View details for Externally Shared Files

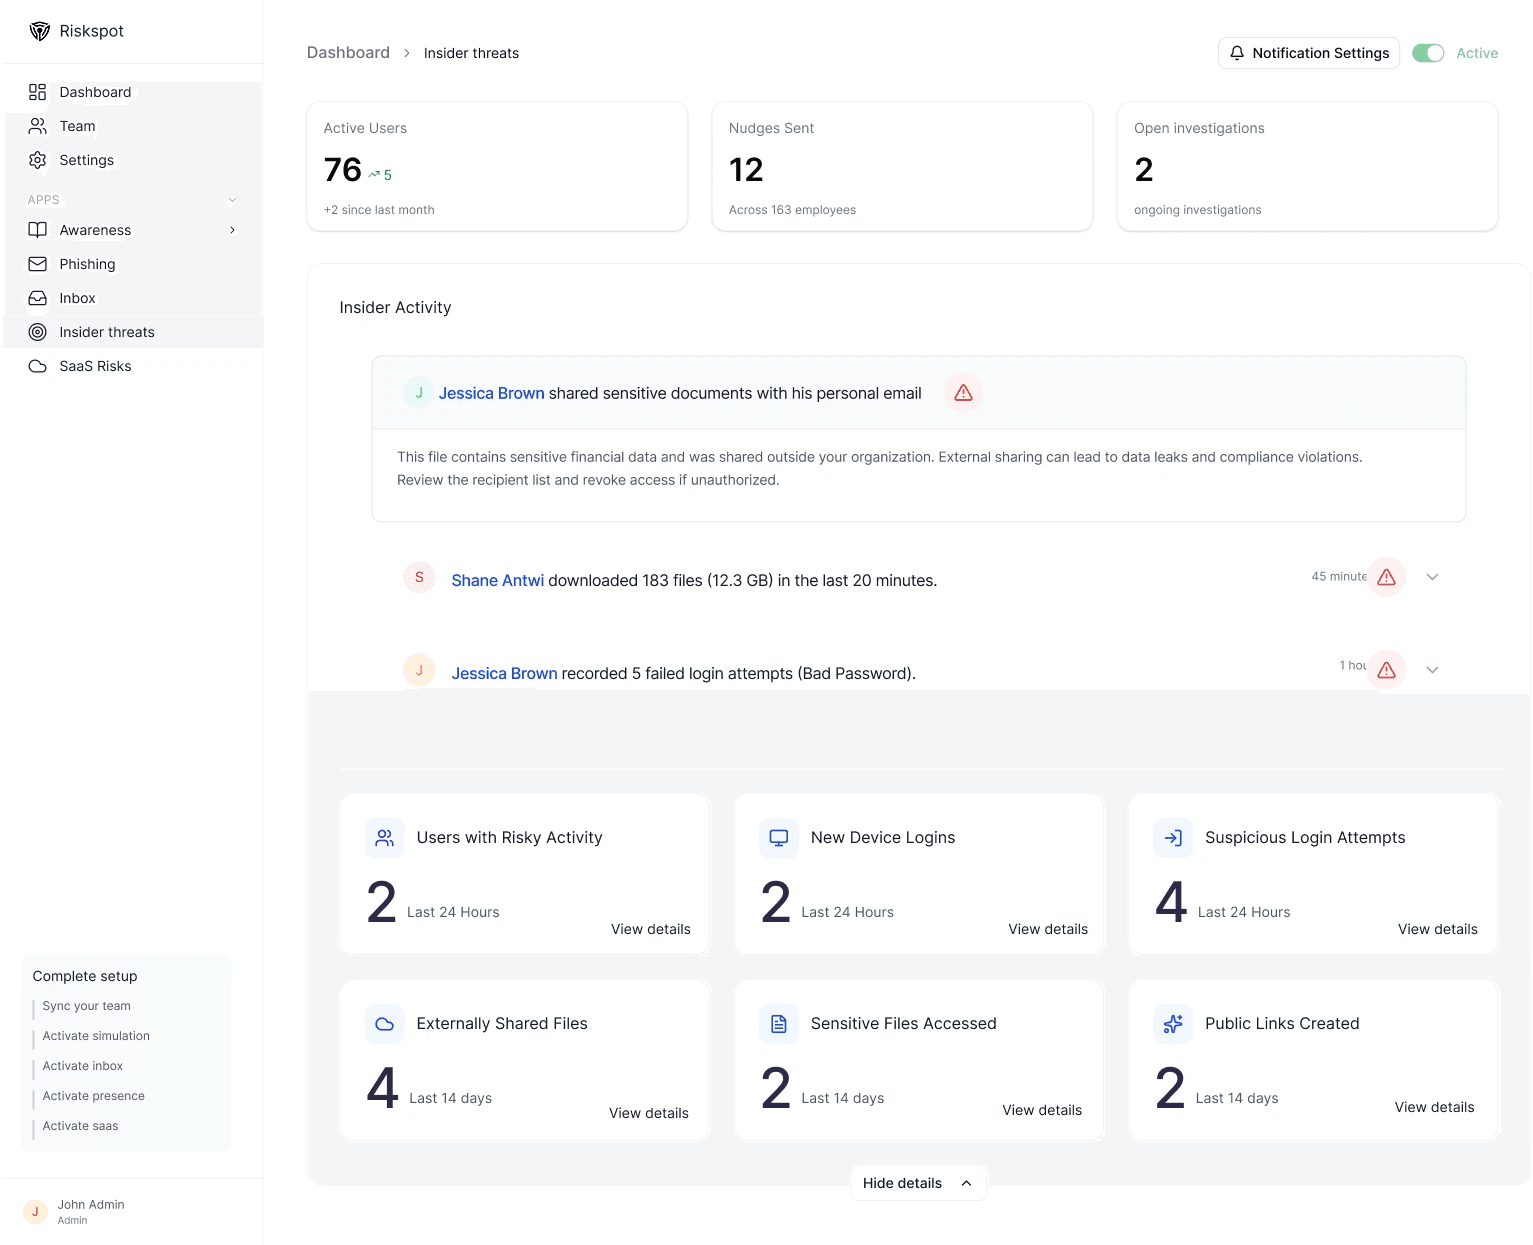(649, 1113)
